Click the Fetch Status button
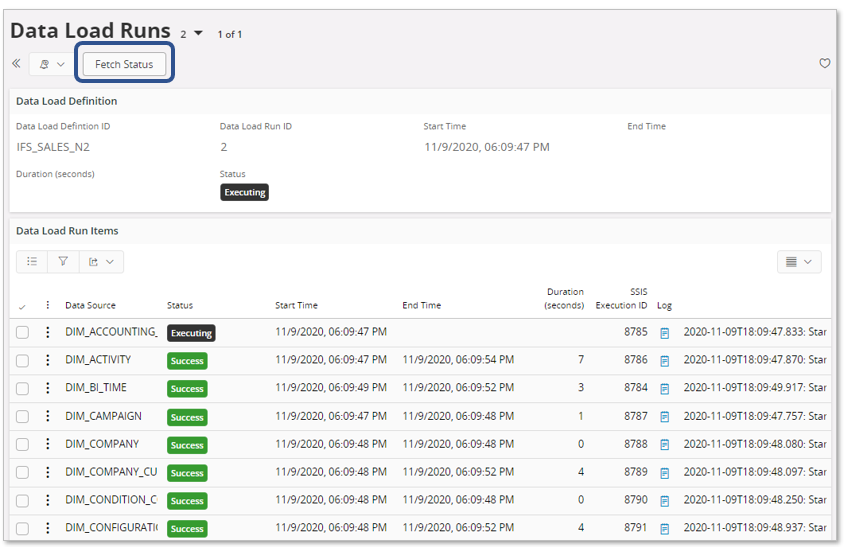The image size is (844, 547). click(124, 64)
